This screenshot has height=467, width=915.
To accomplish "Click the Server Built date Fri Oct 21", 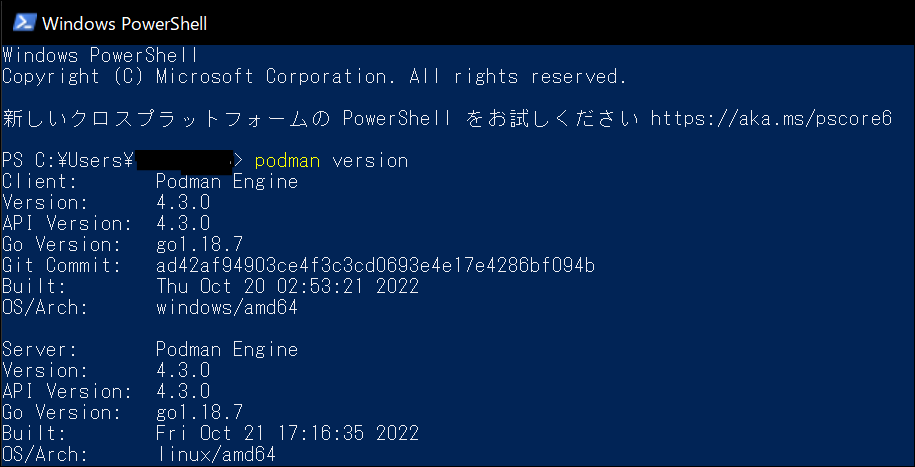I will pyautogui.click(x=287, y=434).
